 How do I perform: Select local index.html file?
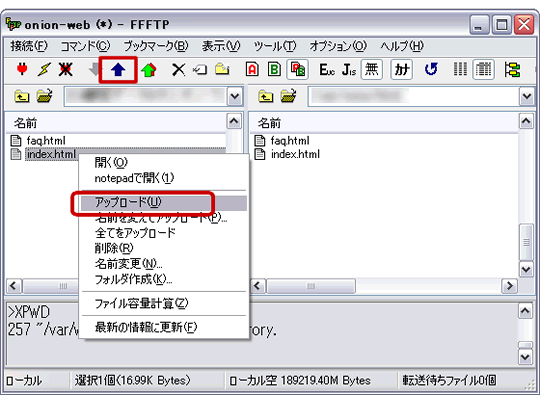(43, 154)
